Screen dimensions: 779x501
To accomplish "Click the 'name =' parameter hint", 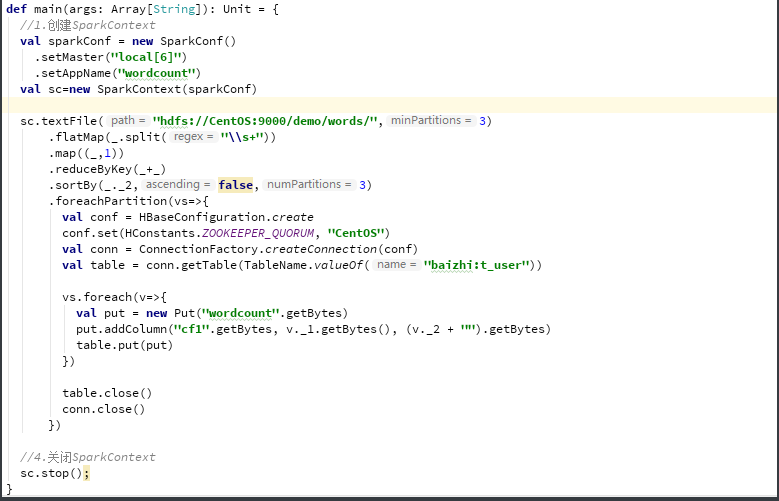I will [x=396, y=264].
